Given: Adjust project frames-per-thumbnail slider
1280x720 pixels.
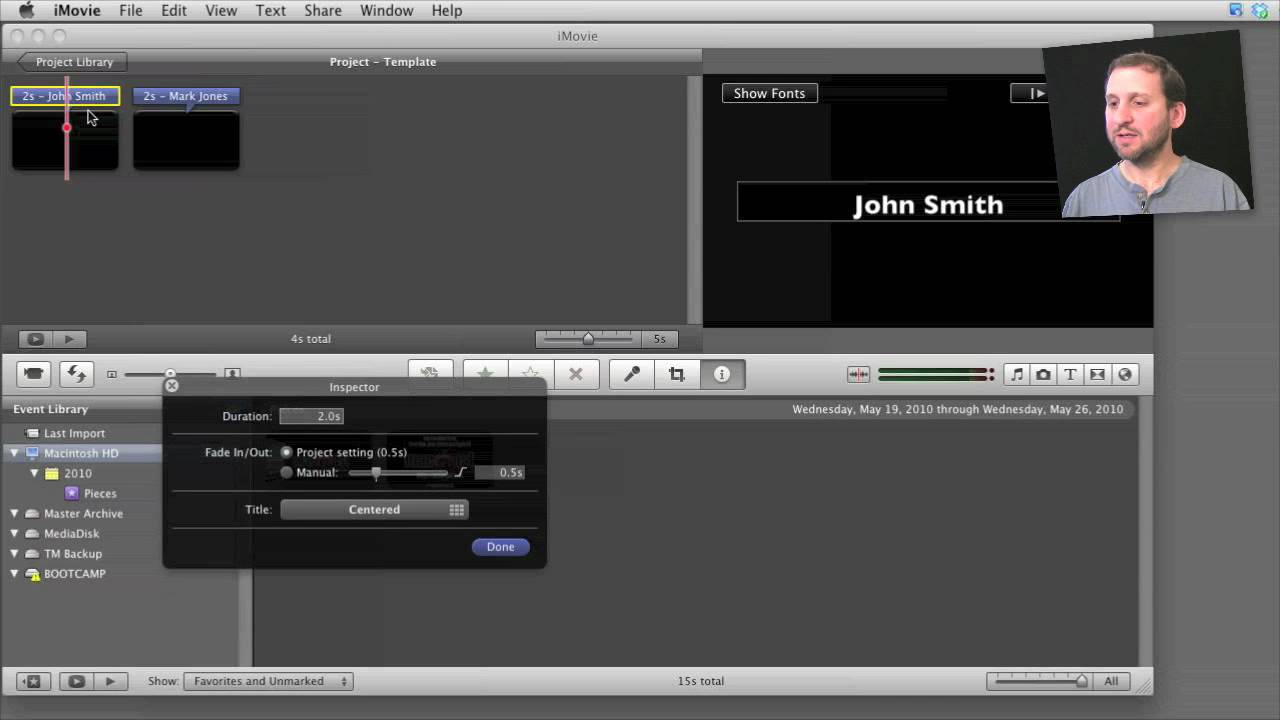Looking at the screenshot, I should [x=588, y=339].
